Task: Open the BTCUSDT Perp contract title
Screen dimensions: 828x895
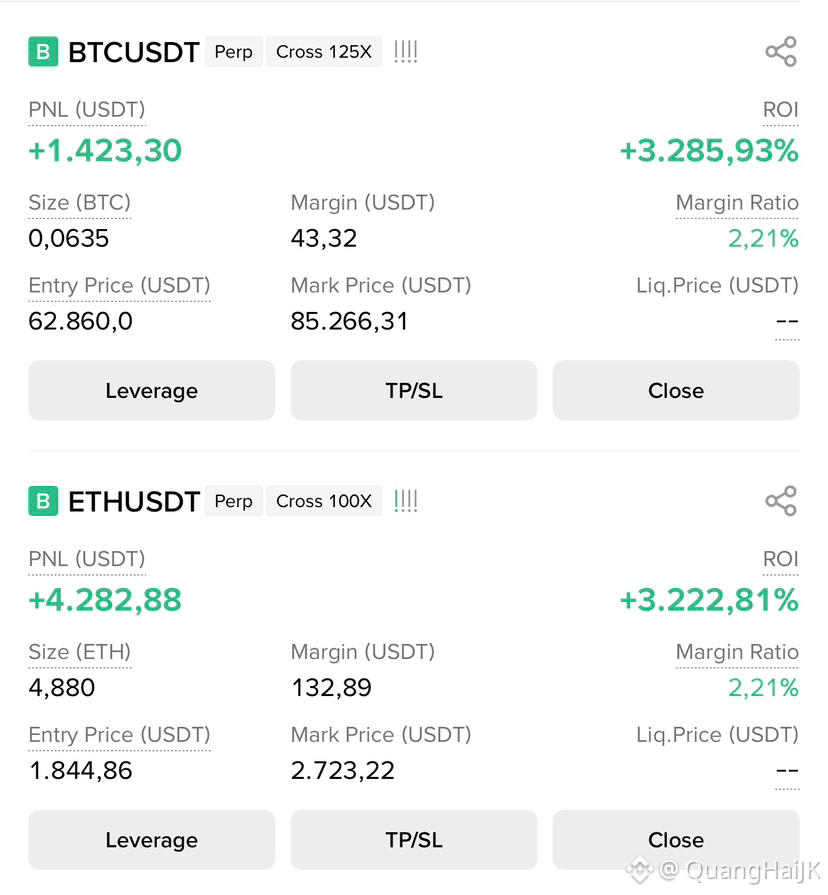Action: (x=134, y=52)
